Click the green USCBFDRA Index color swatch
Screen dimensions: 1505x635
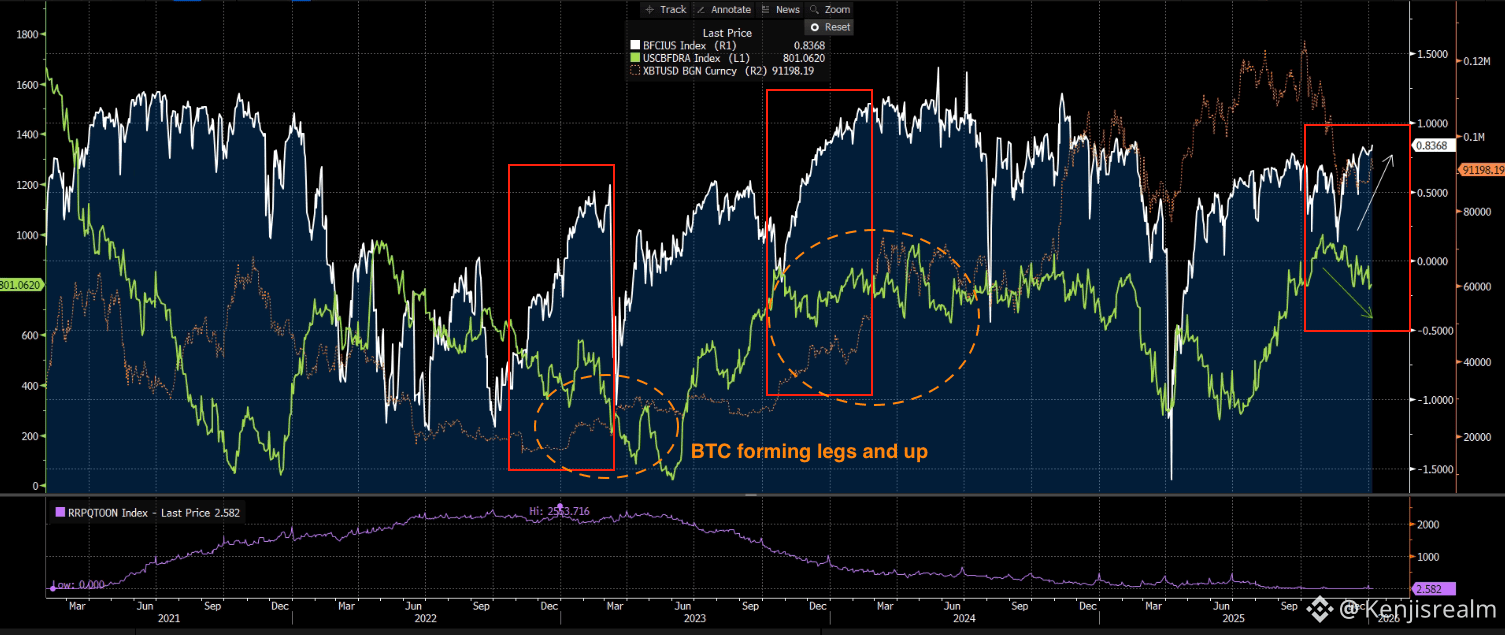635,58
